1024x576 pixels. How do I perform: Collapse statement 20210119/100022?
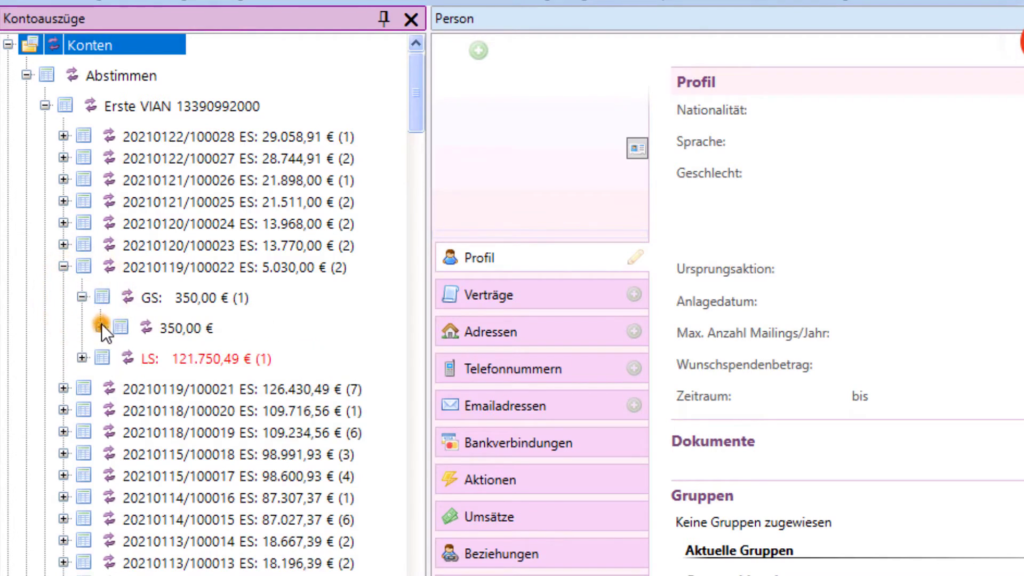point(63,266)
